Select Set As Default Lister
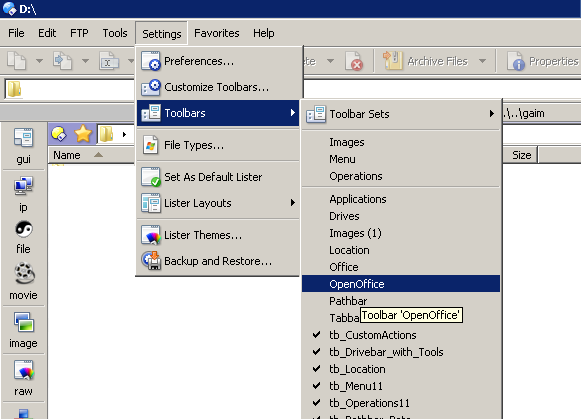This screenshot has width=581, height=419. point(218,177)
